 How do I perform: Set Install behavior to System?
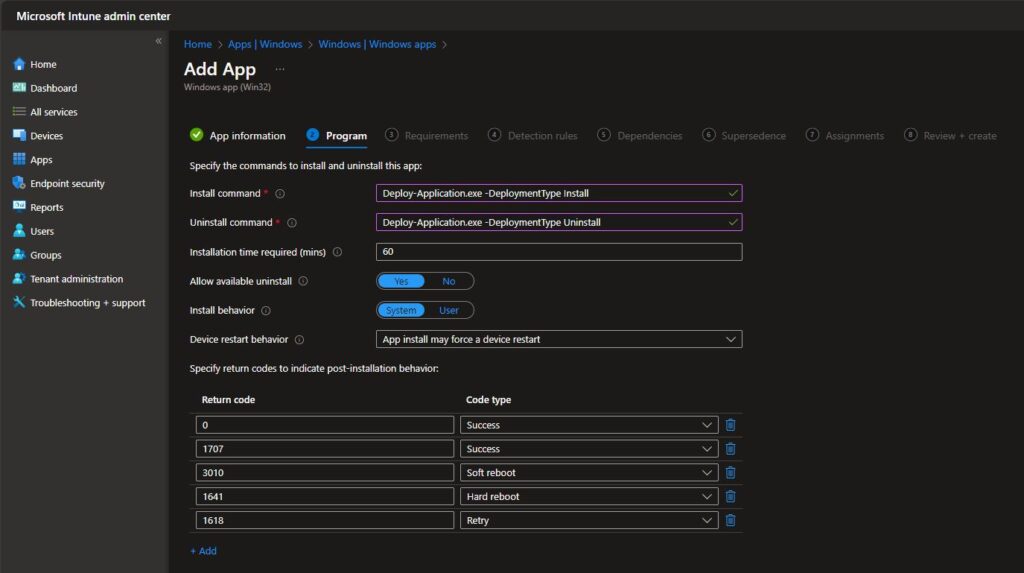click(x=401, y=310)
